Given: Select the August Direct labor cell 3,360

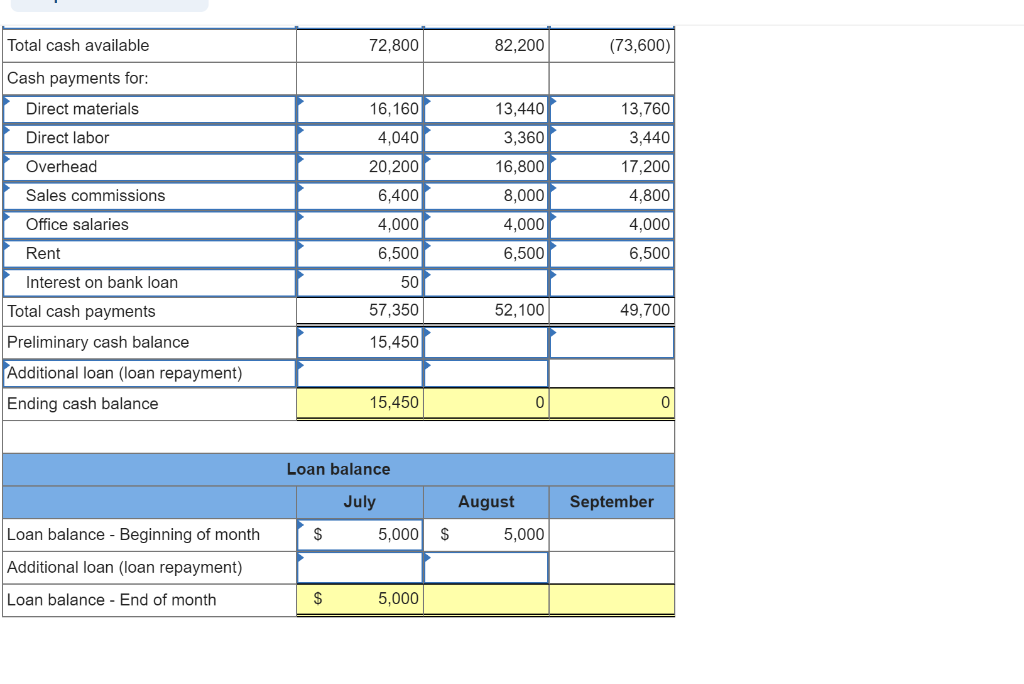Looking at the screenshot, I should (486, 138).
